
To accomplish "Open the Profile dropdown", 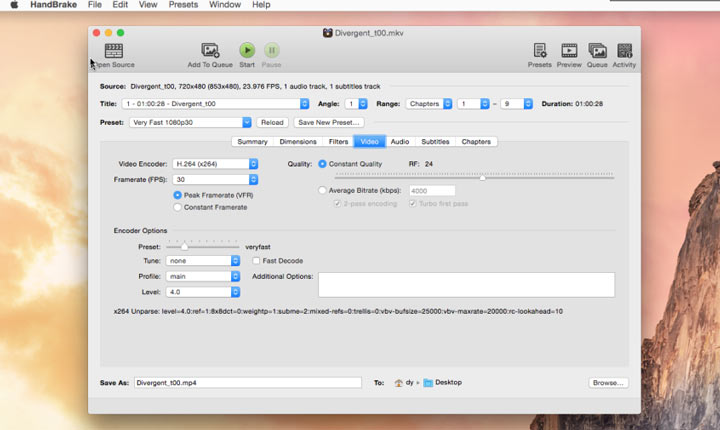I will tap(203, 277).
